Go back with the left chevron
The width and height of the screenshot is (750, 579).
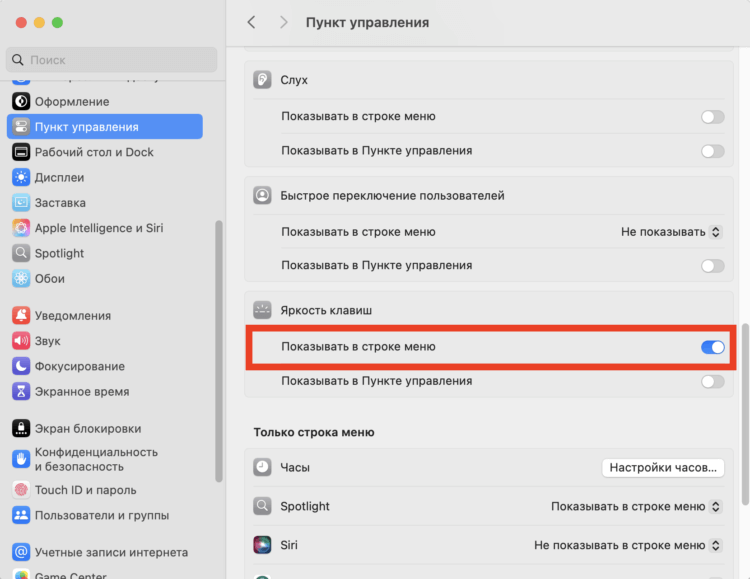coord(252,22)
